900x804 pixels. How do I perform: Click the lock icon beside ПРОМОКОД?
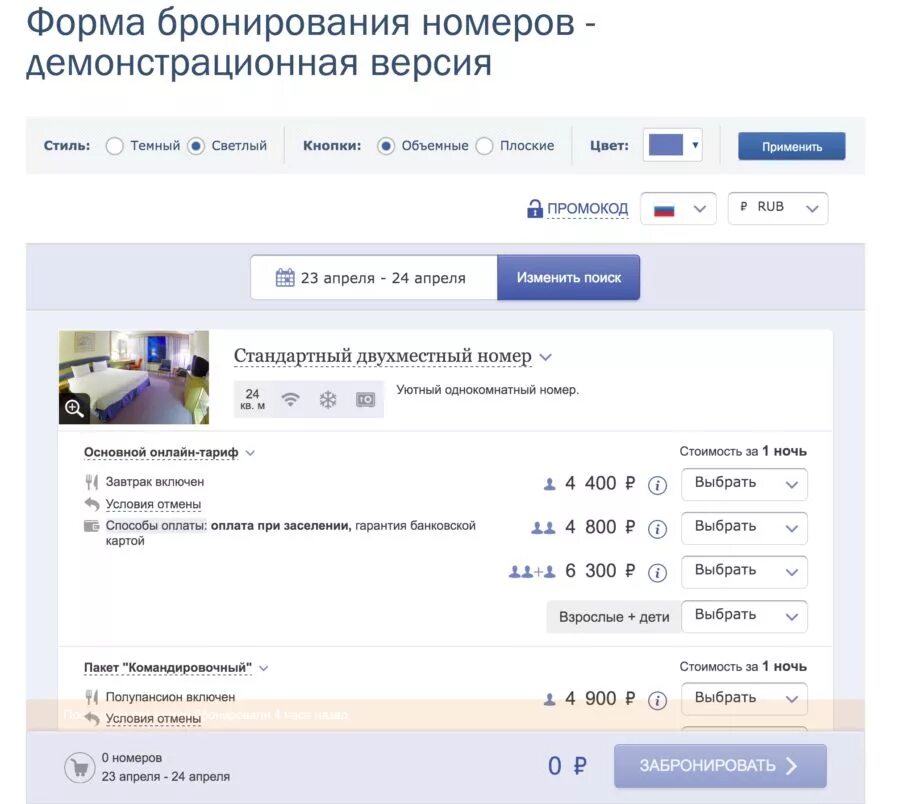[x=534, y=208]
